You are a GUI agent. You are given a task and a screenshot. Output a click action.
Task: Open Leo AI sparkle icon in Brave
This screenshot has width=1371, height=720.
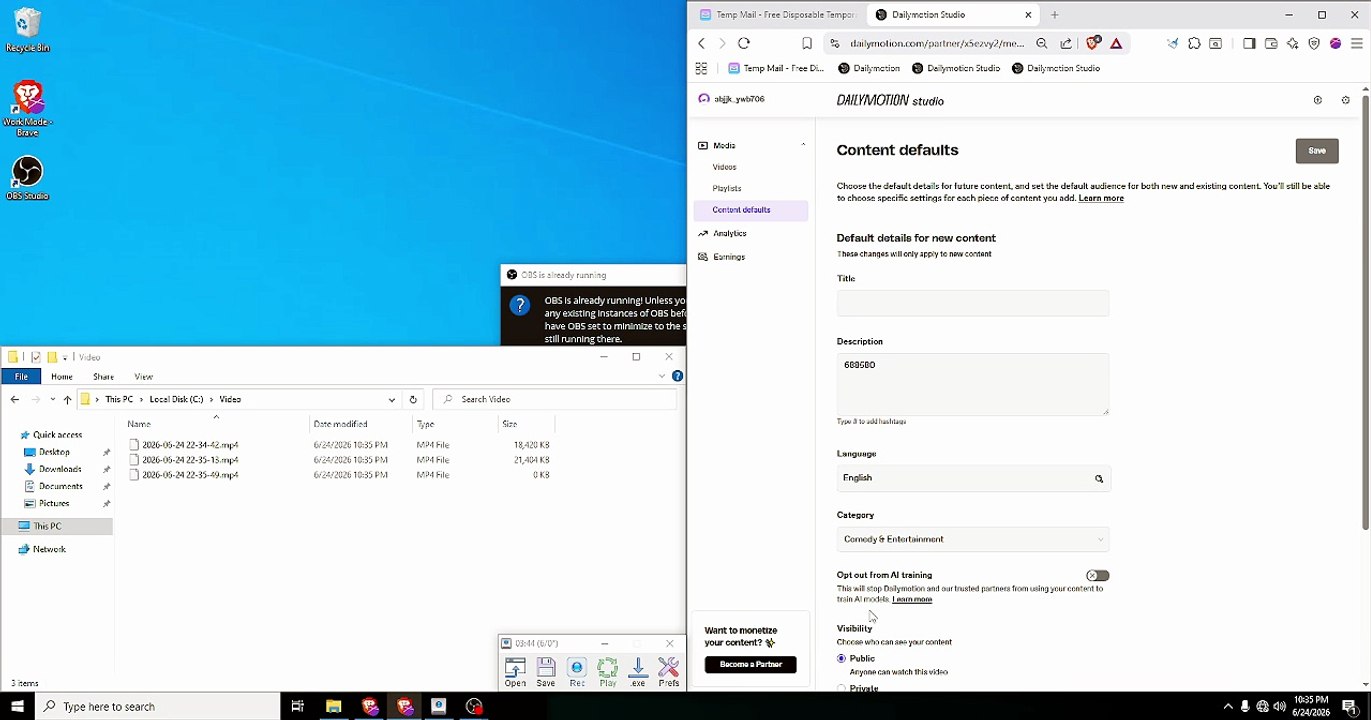[1293, 43]
